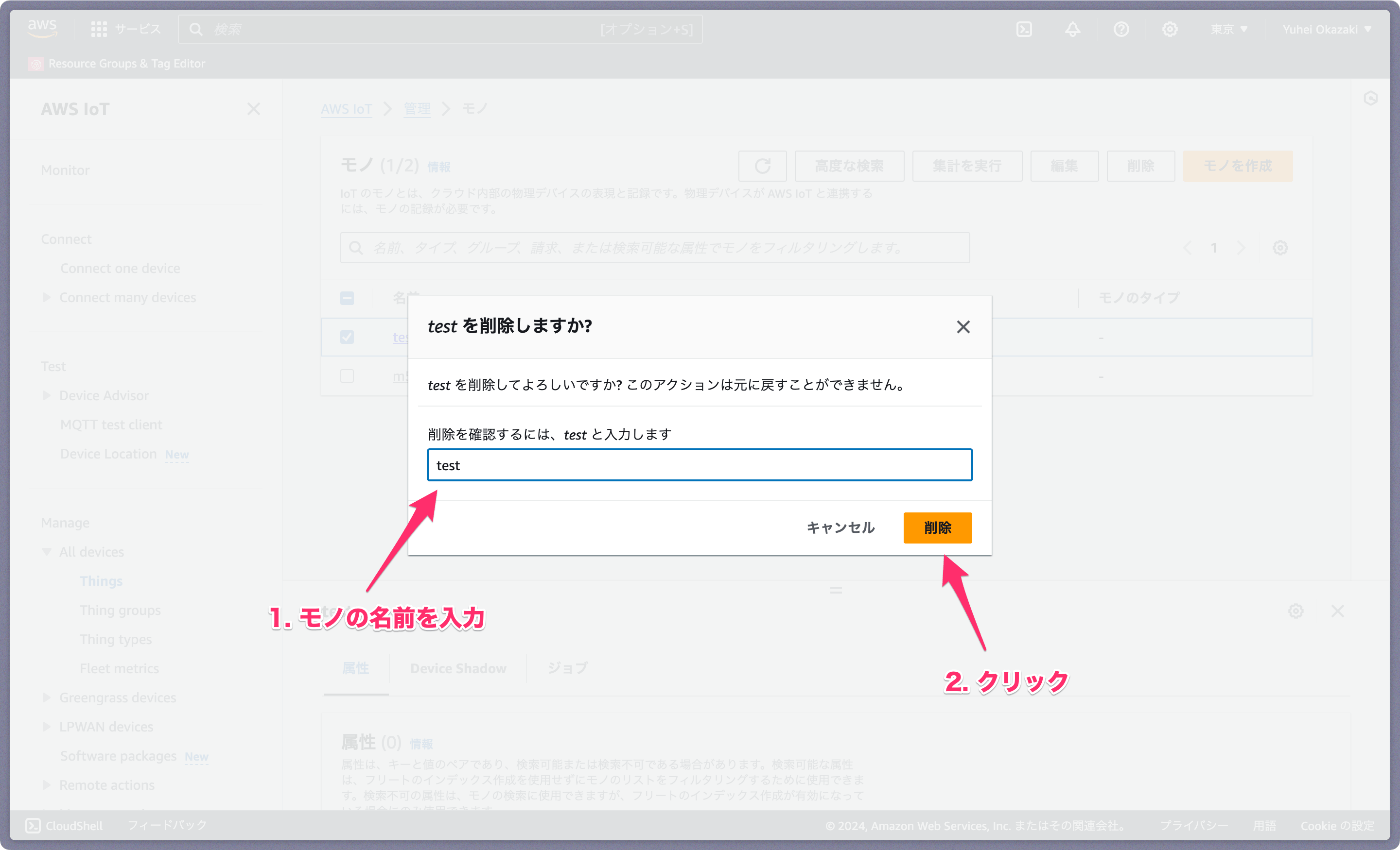Image resolution: width=1400 pixels, height=850 pixels.
Task: Click the confirmation input containing test
Action: click(700, 465)
